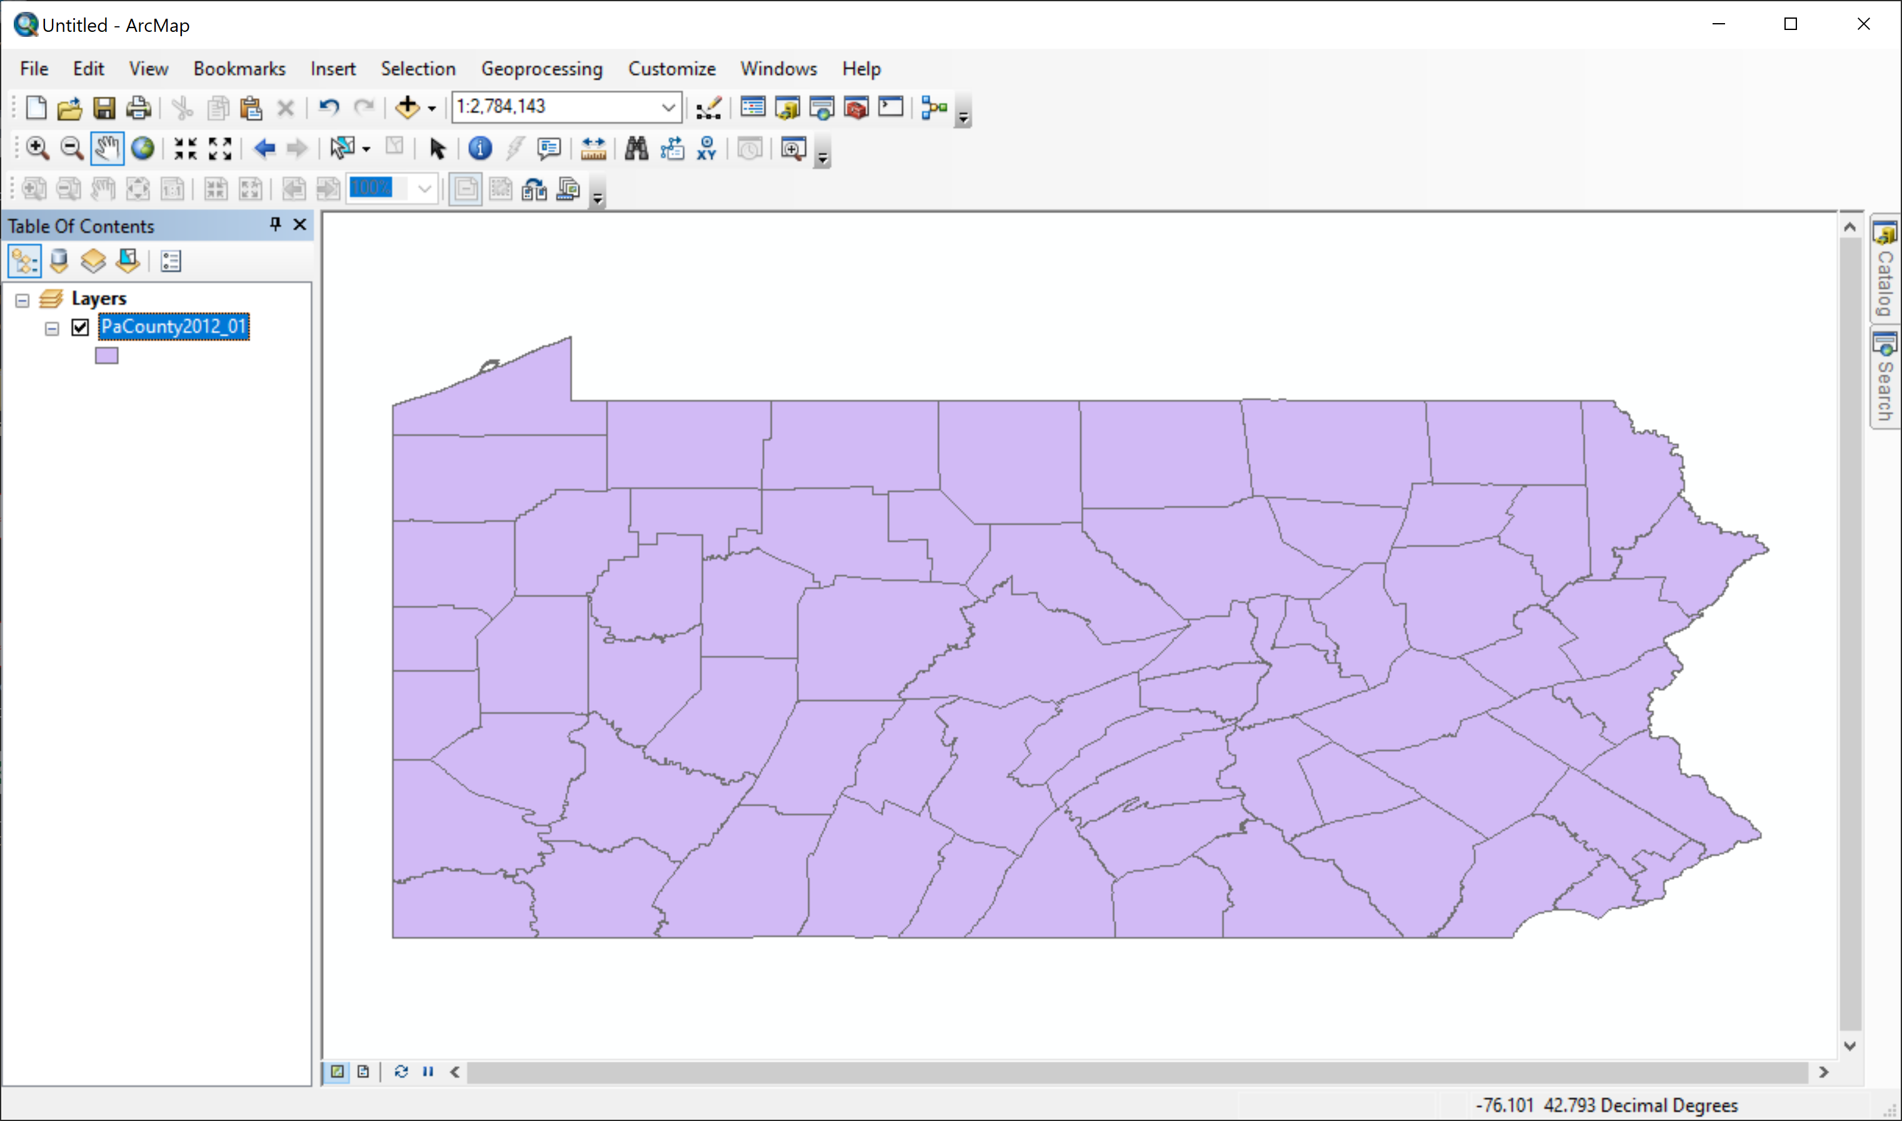The image size is (1902, 1121).
Task: Open the map scale dropdown
Action: pos(668,107)
